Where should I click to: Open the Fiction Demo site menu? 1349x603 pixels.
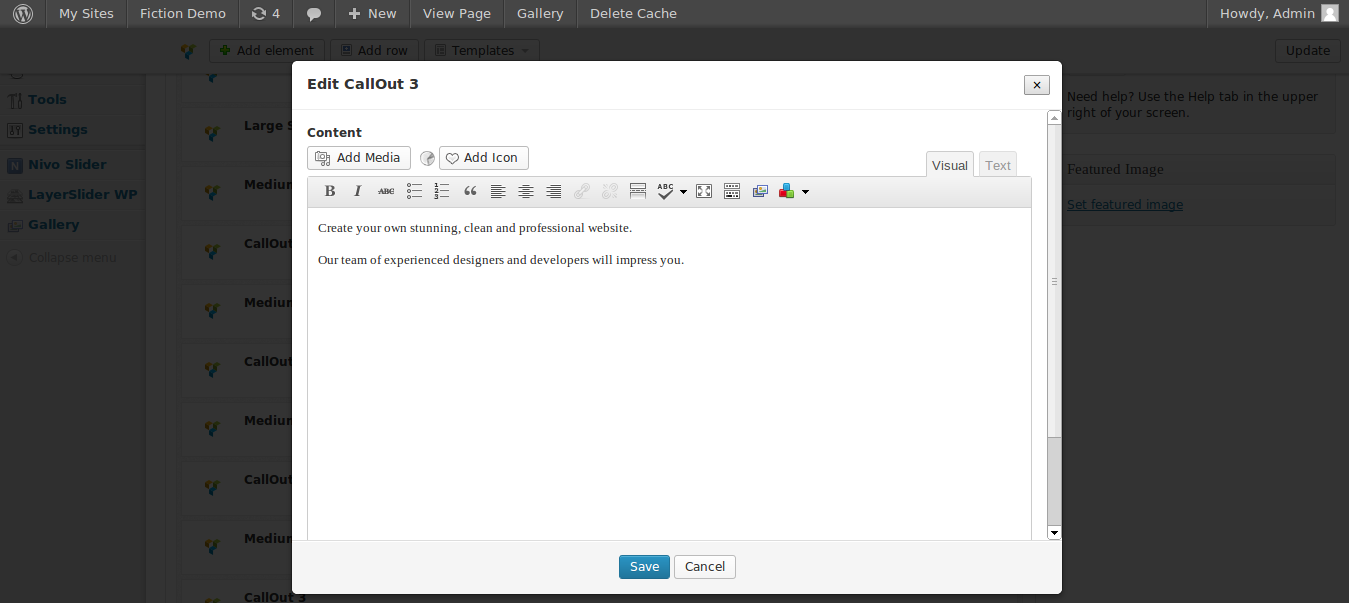click(x=183, y=14)
